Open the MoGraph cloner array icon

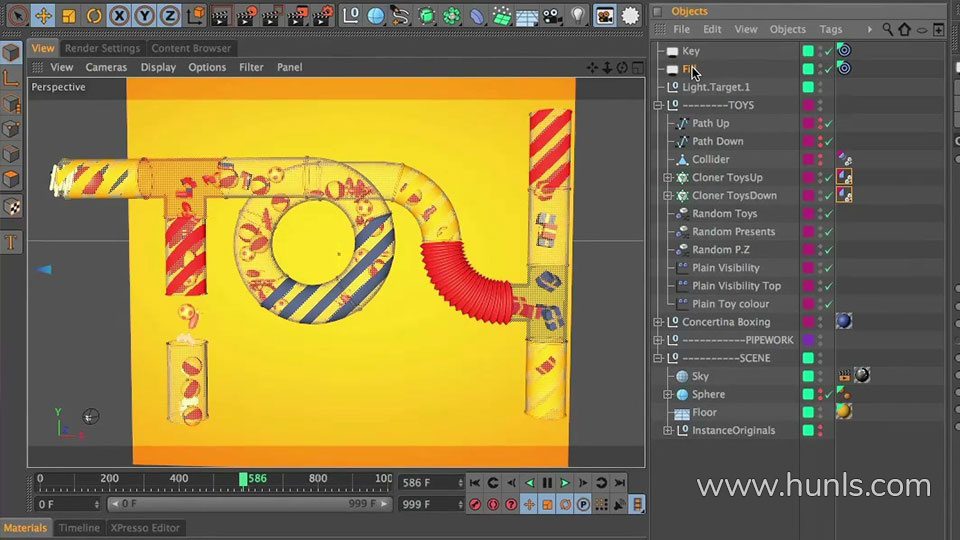452,15
